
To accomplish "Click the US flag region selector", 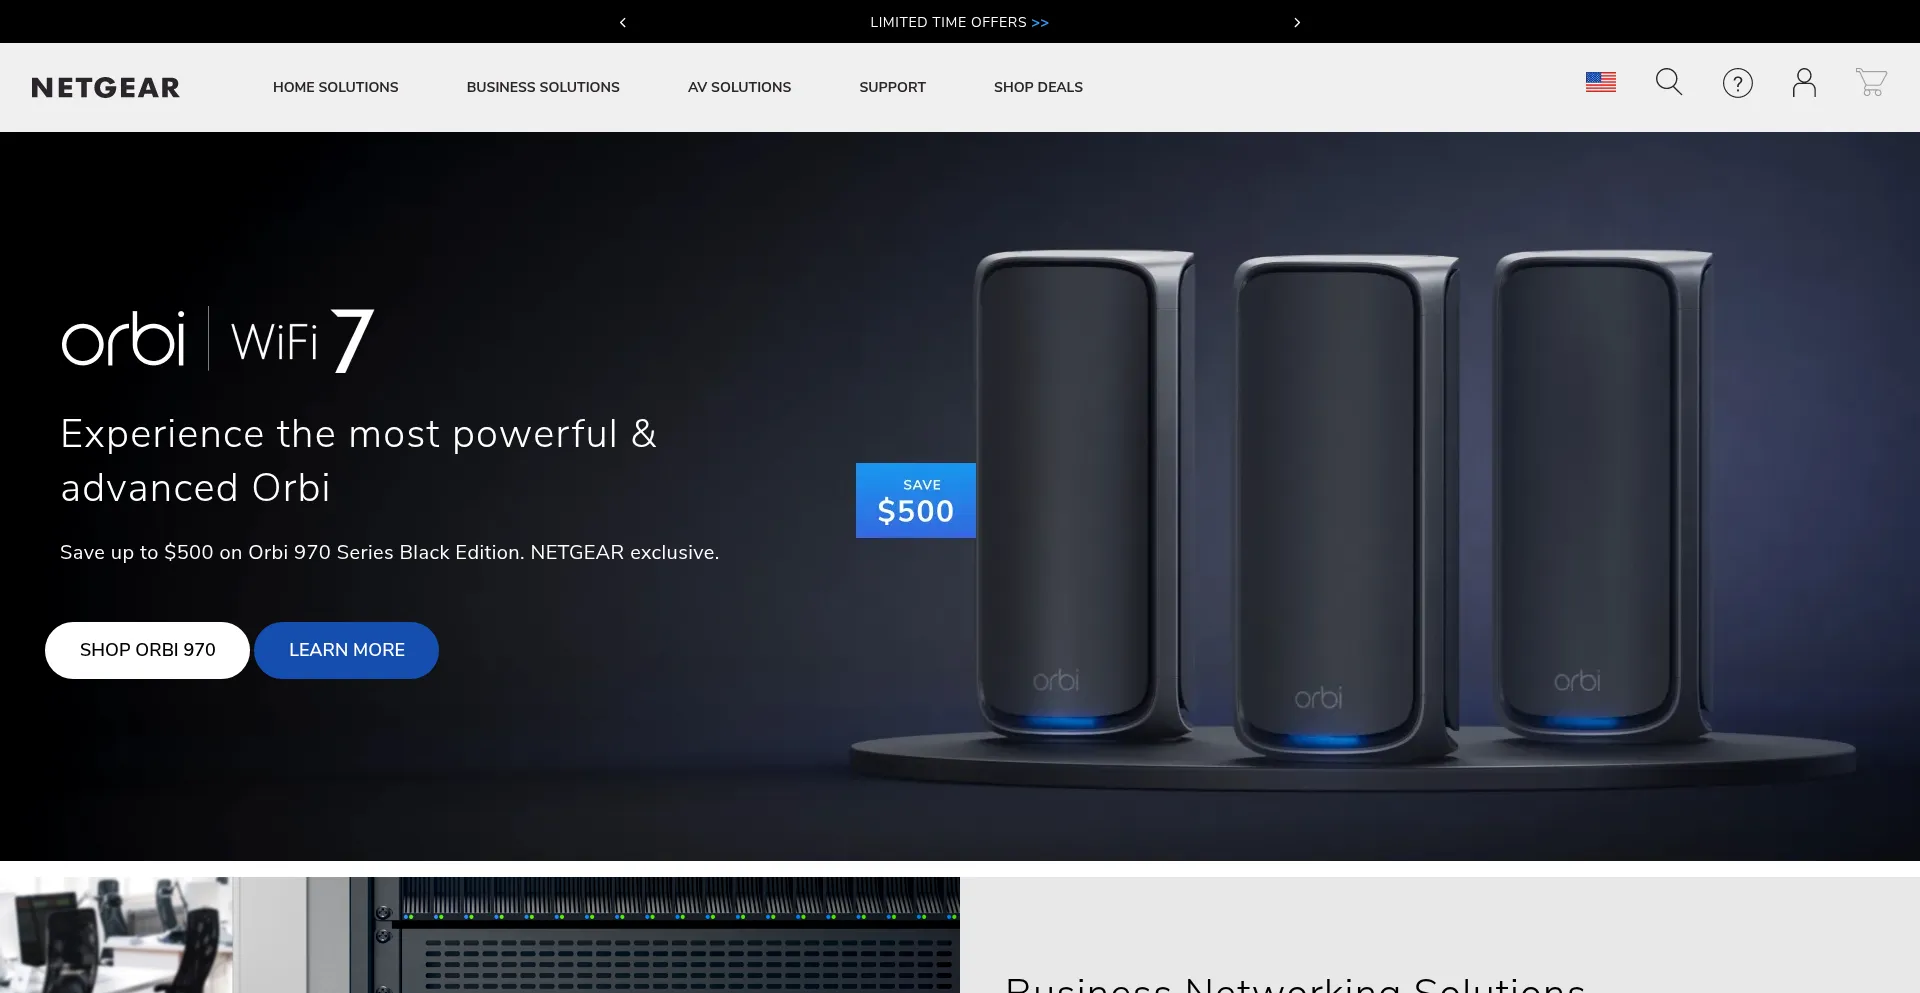I will 1600,82.
